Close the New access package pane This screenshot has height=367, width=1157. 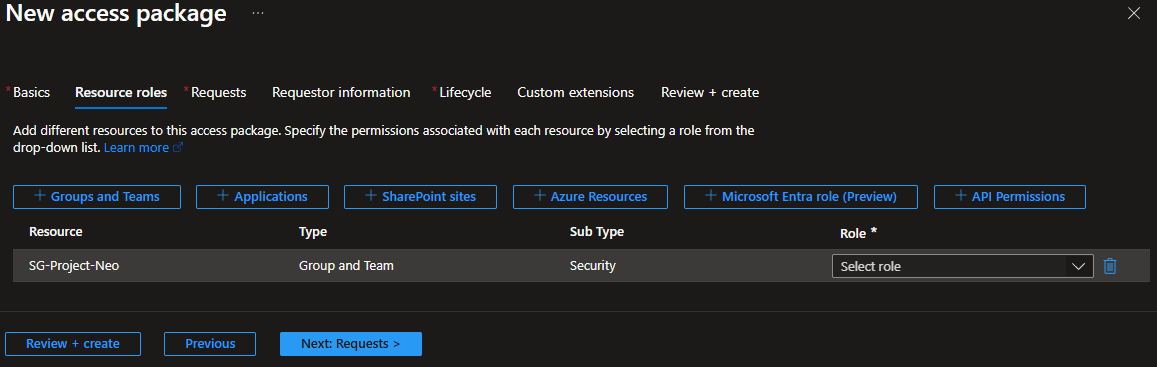(1134, 13)
